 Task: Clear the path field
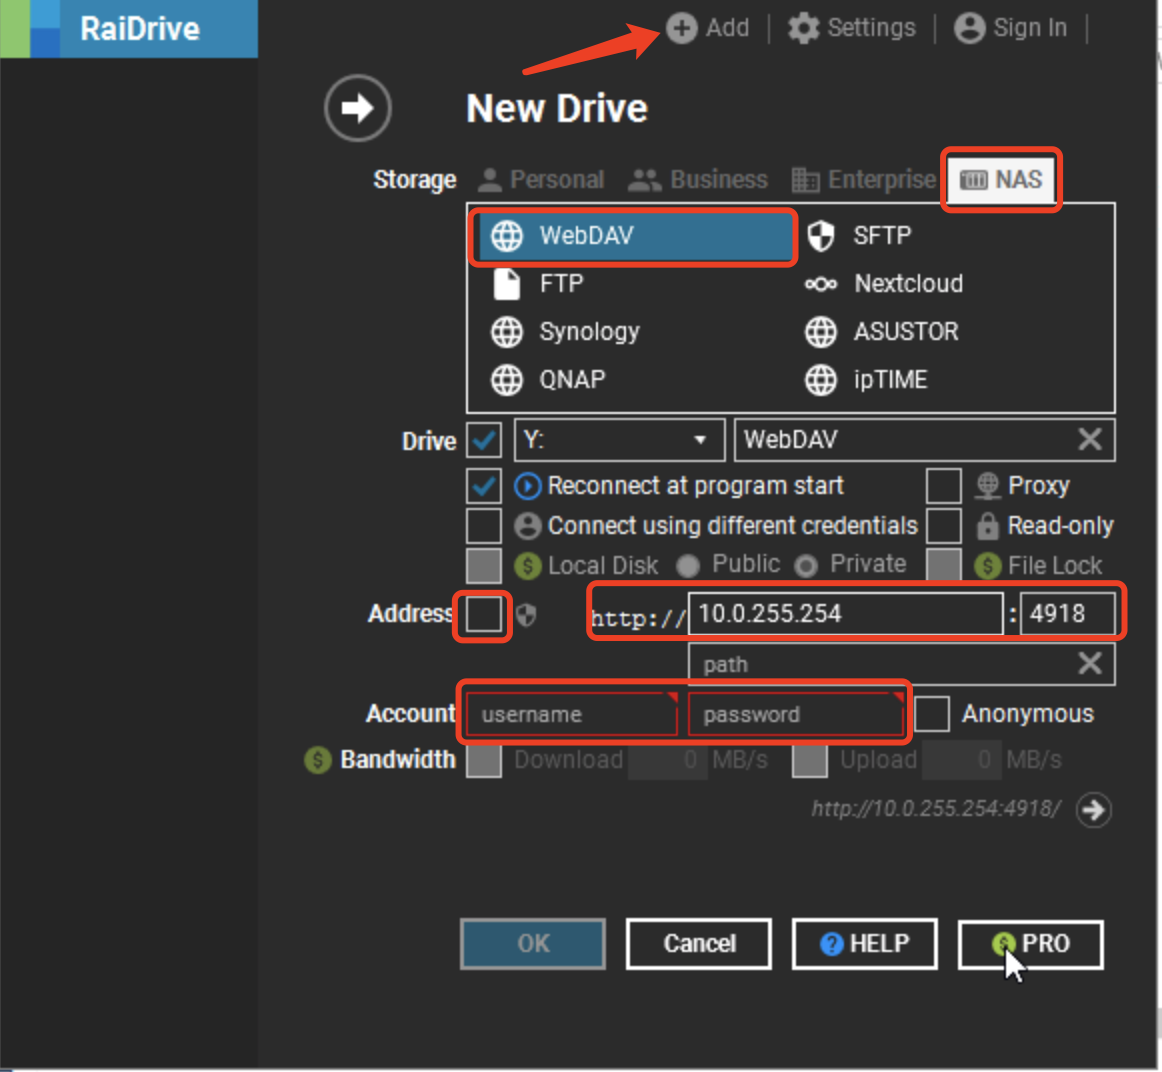(x=1089, y=663)
